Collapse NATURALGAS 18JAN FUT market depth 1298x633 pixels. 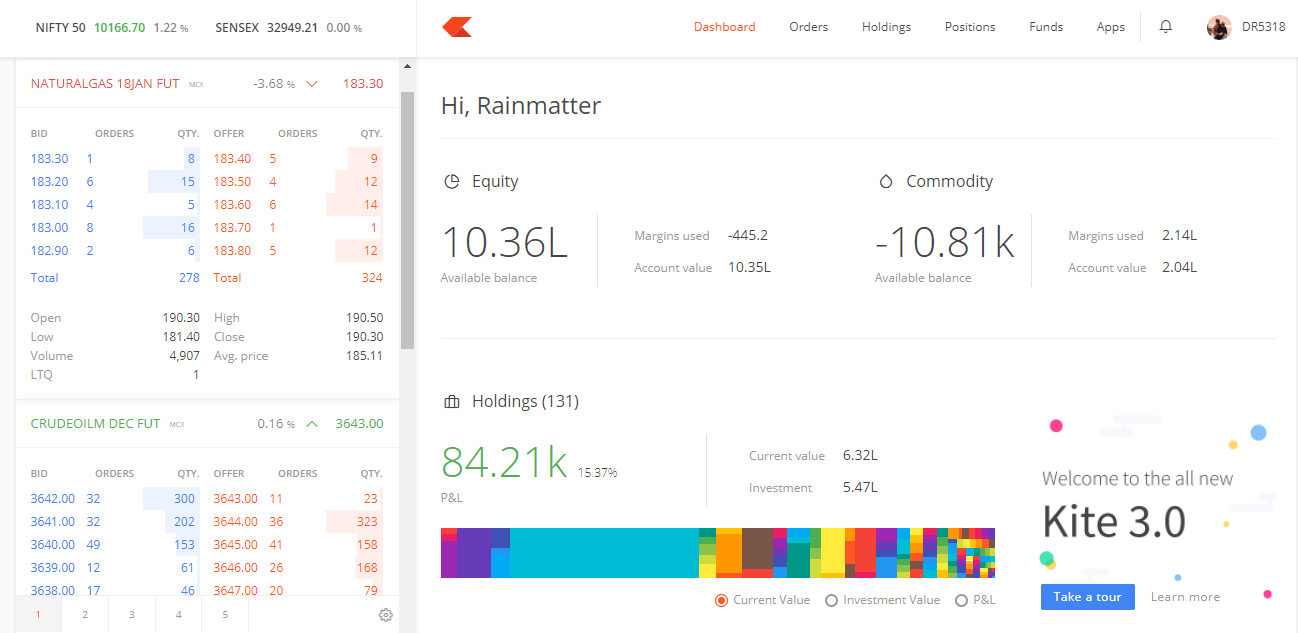pyautogui.click(x=312, y=84)
